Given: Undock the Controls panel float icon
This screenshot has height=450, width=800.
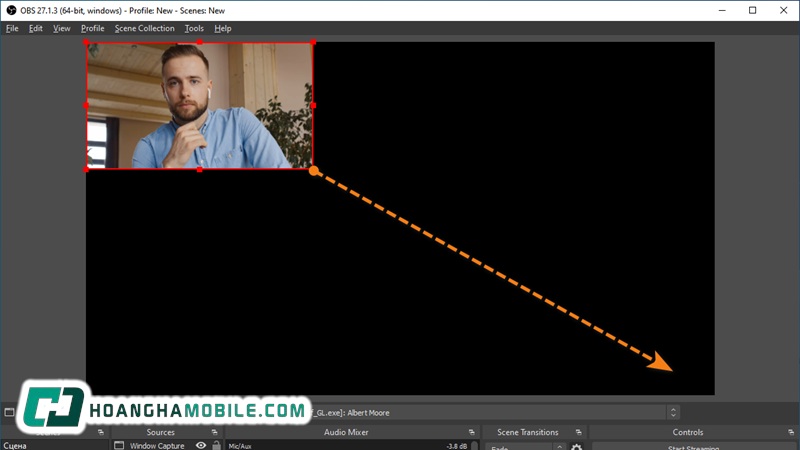Looking at the screenshot, I should (791, 432).
